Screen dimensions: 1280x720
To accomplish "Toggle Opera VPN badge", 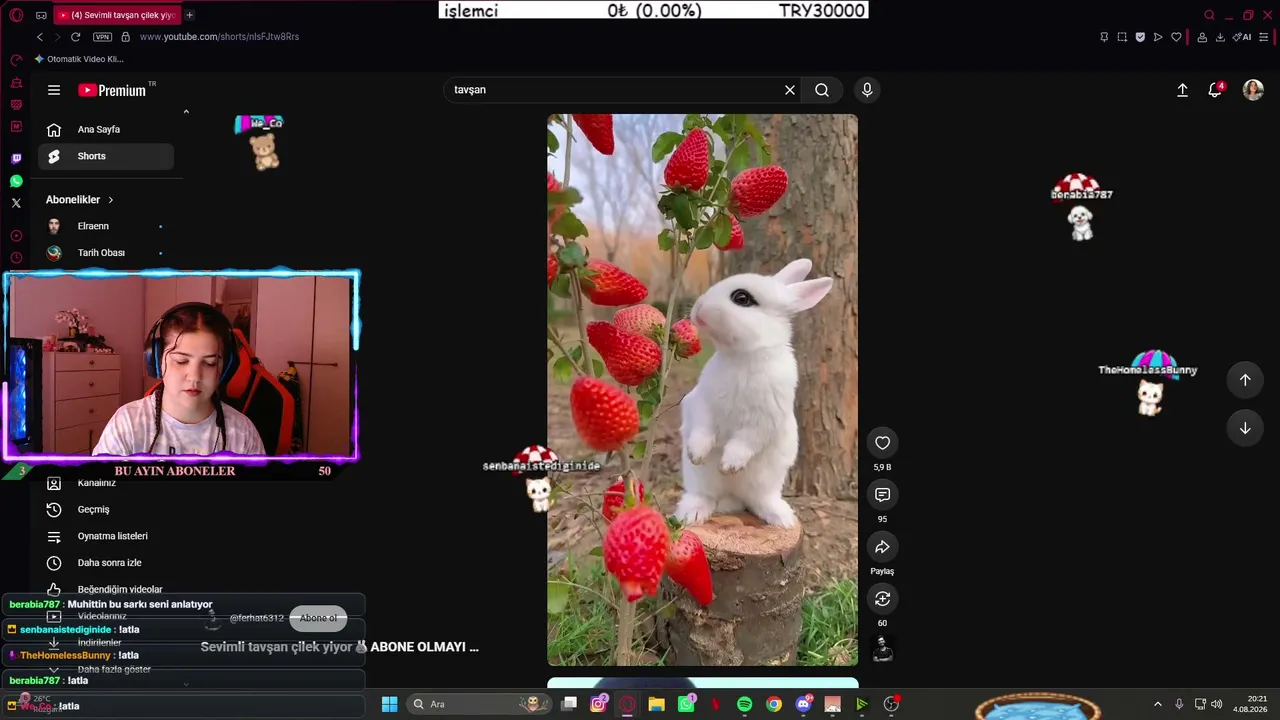I will [102, 37].
